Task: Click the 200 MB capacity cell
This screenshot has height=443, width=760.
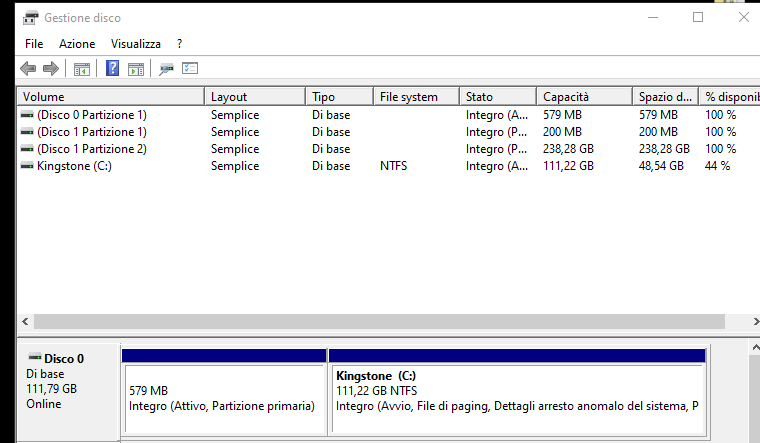Action: 562,132
